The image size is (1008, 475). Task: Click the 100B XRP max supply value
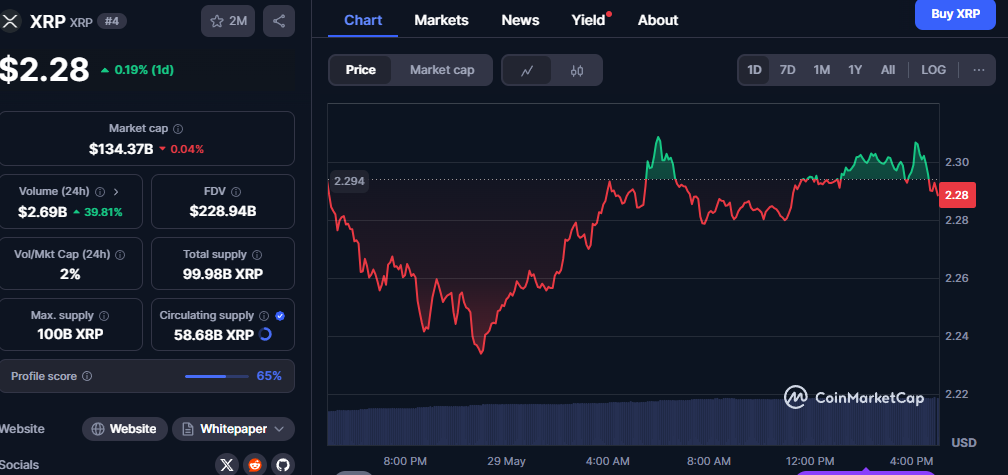[x=70, y=334]
